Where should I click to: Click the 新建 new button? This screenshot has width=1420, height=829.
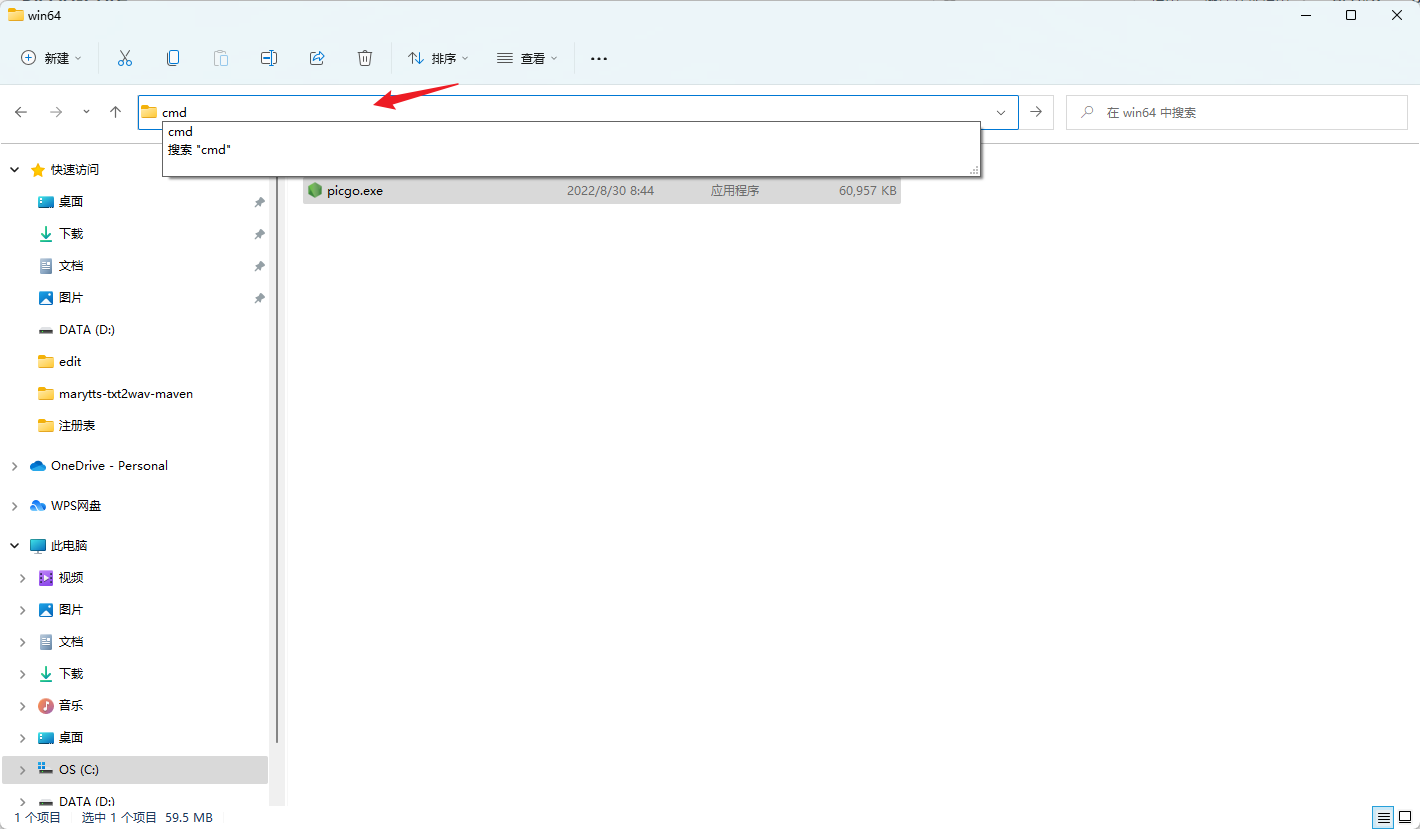coord(52,58)
